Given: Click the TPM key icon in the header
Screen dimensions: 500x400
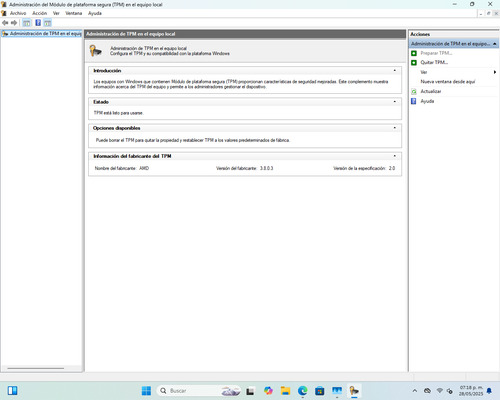Looking at the screenshot, I should pos(95,51).
